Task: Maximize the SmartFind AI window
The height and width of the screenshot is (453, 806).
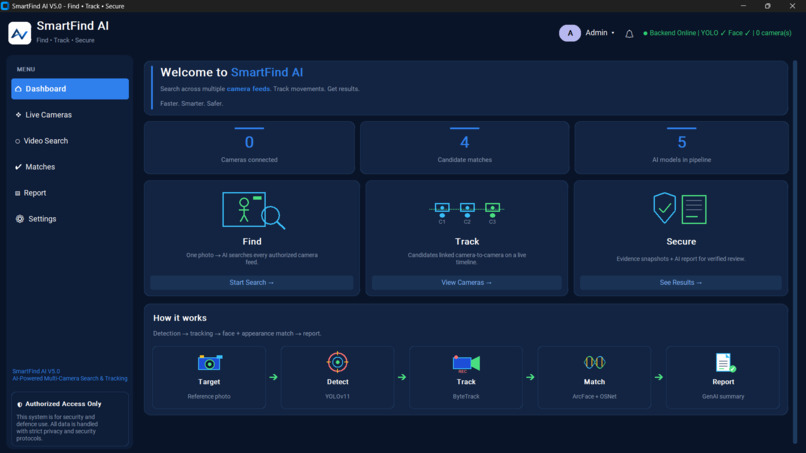Action: (767, 6)
